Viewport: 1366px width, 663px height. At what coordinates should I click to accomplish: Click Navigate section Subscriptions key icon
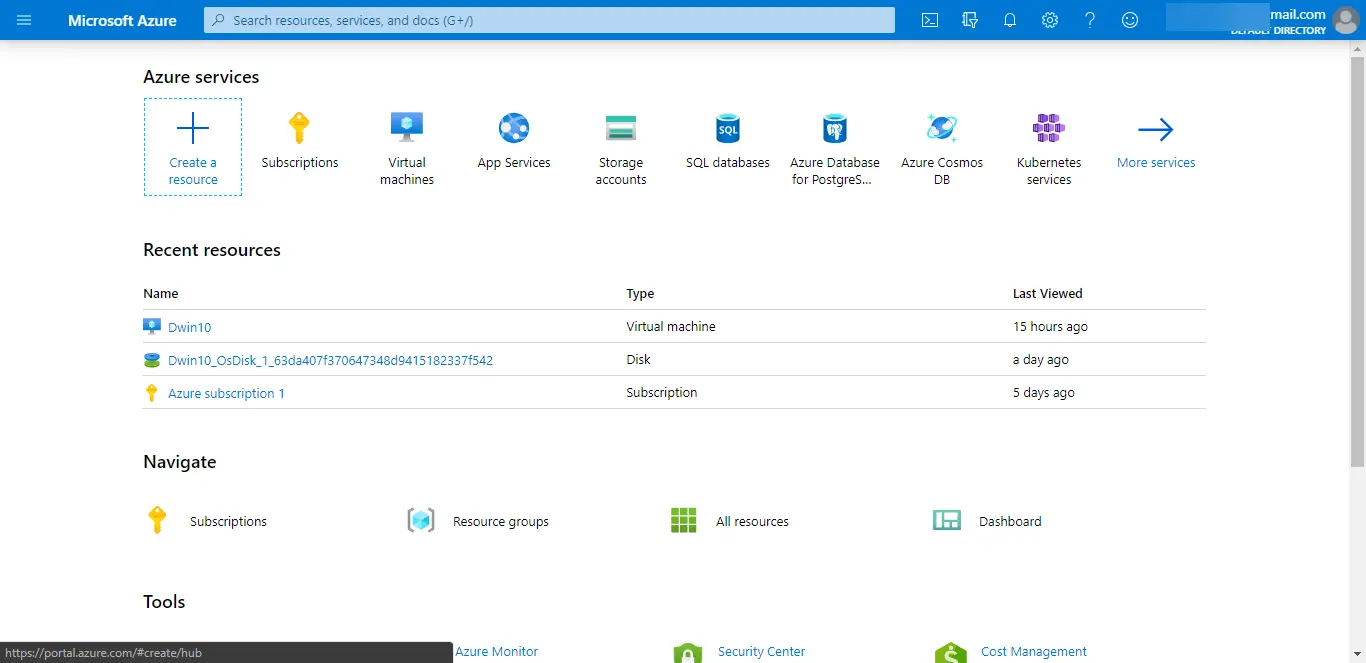[x=157, y=520]
